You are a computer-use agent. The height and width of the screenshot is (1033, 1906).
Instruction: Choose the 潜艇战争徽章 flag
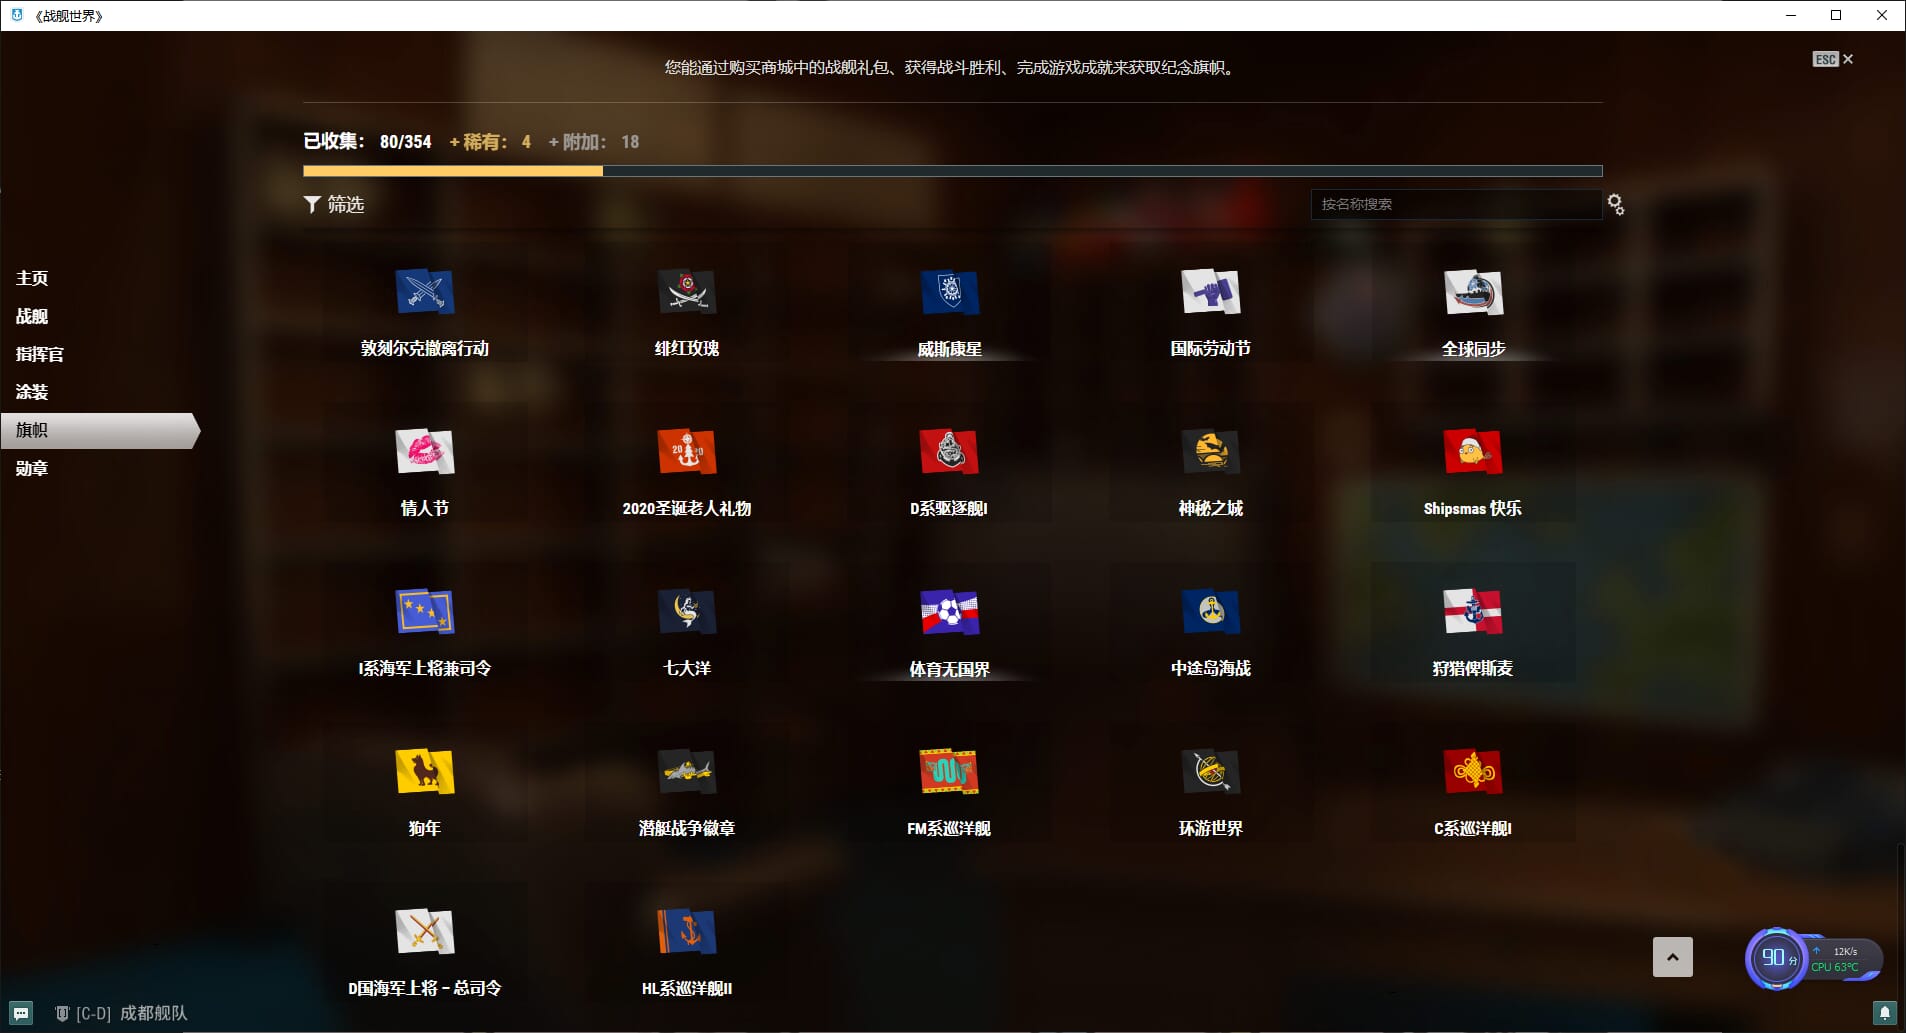[687, 772]
